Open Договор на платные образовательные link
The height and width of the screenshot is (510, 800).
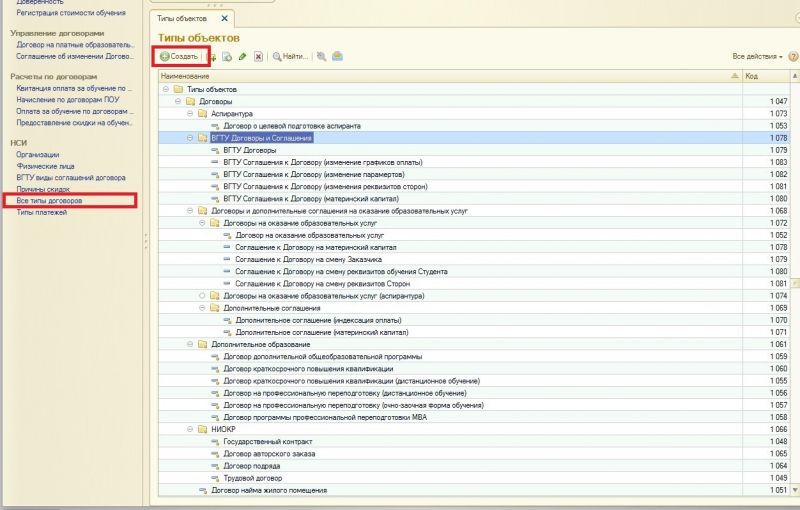point(75,45)
